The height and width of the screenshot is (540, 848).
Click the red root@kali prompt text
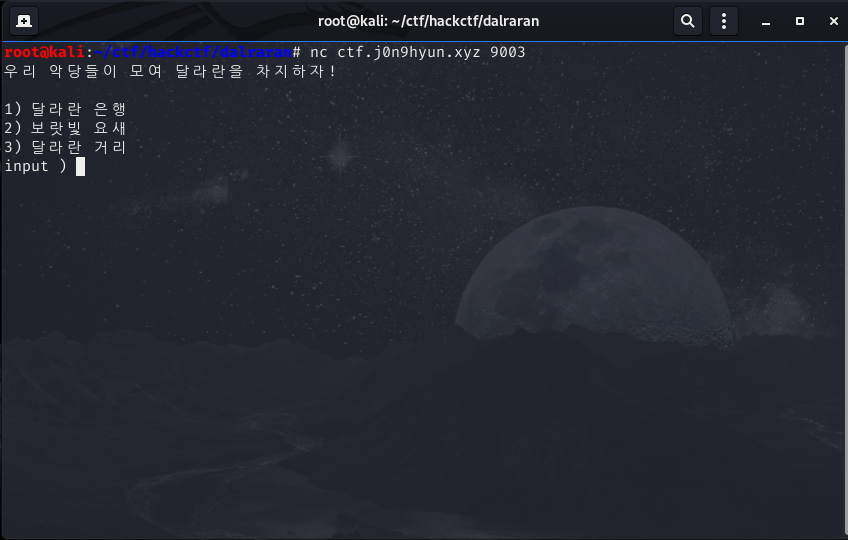44,52
